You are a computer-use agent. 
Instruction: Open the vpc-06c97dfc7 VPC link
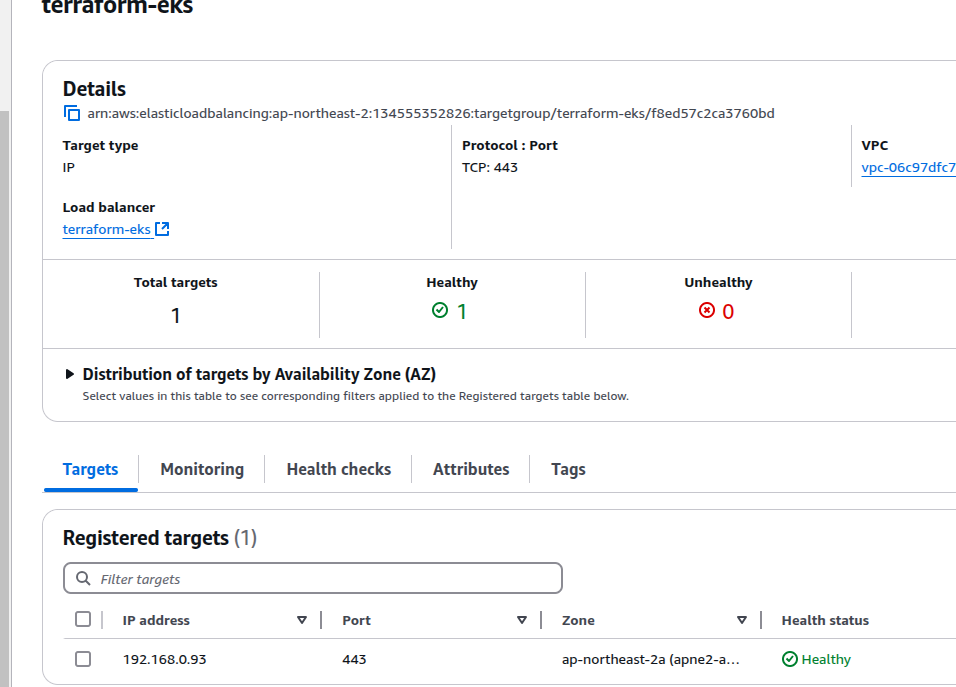coord(907,168)
